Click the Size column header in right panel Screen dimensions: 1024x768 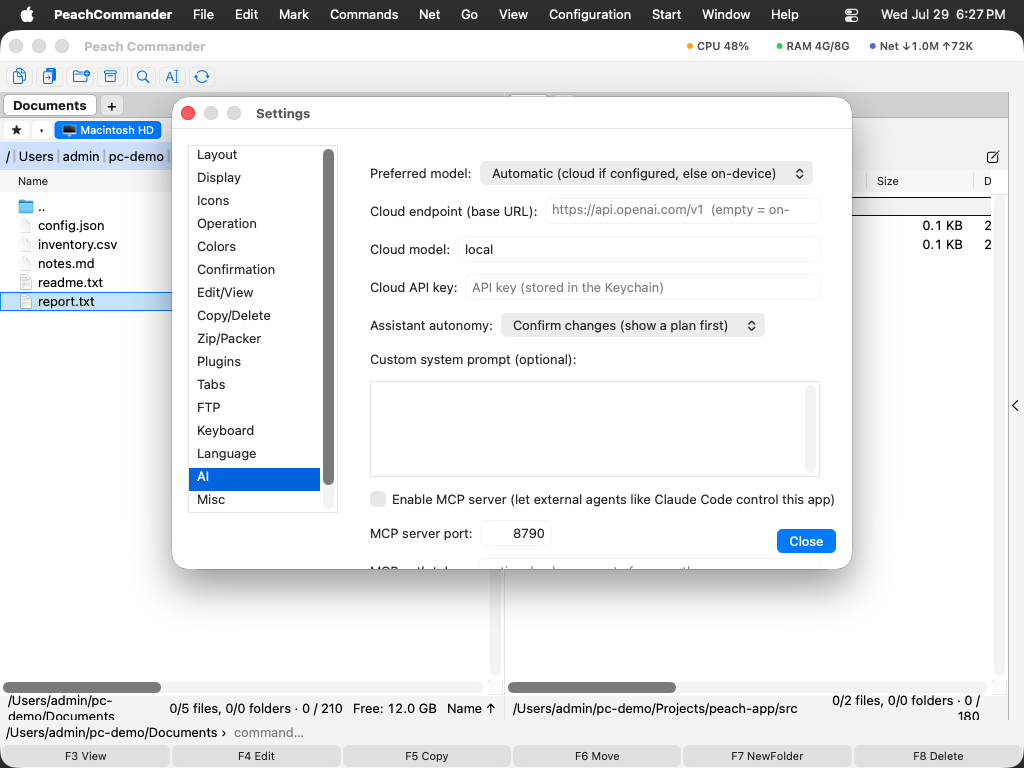(888, 181)
